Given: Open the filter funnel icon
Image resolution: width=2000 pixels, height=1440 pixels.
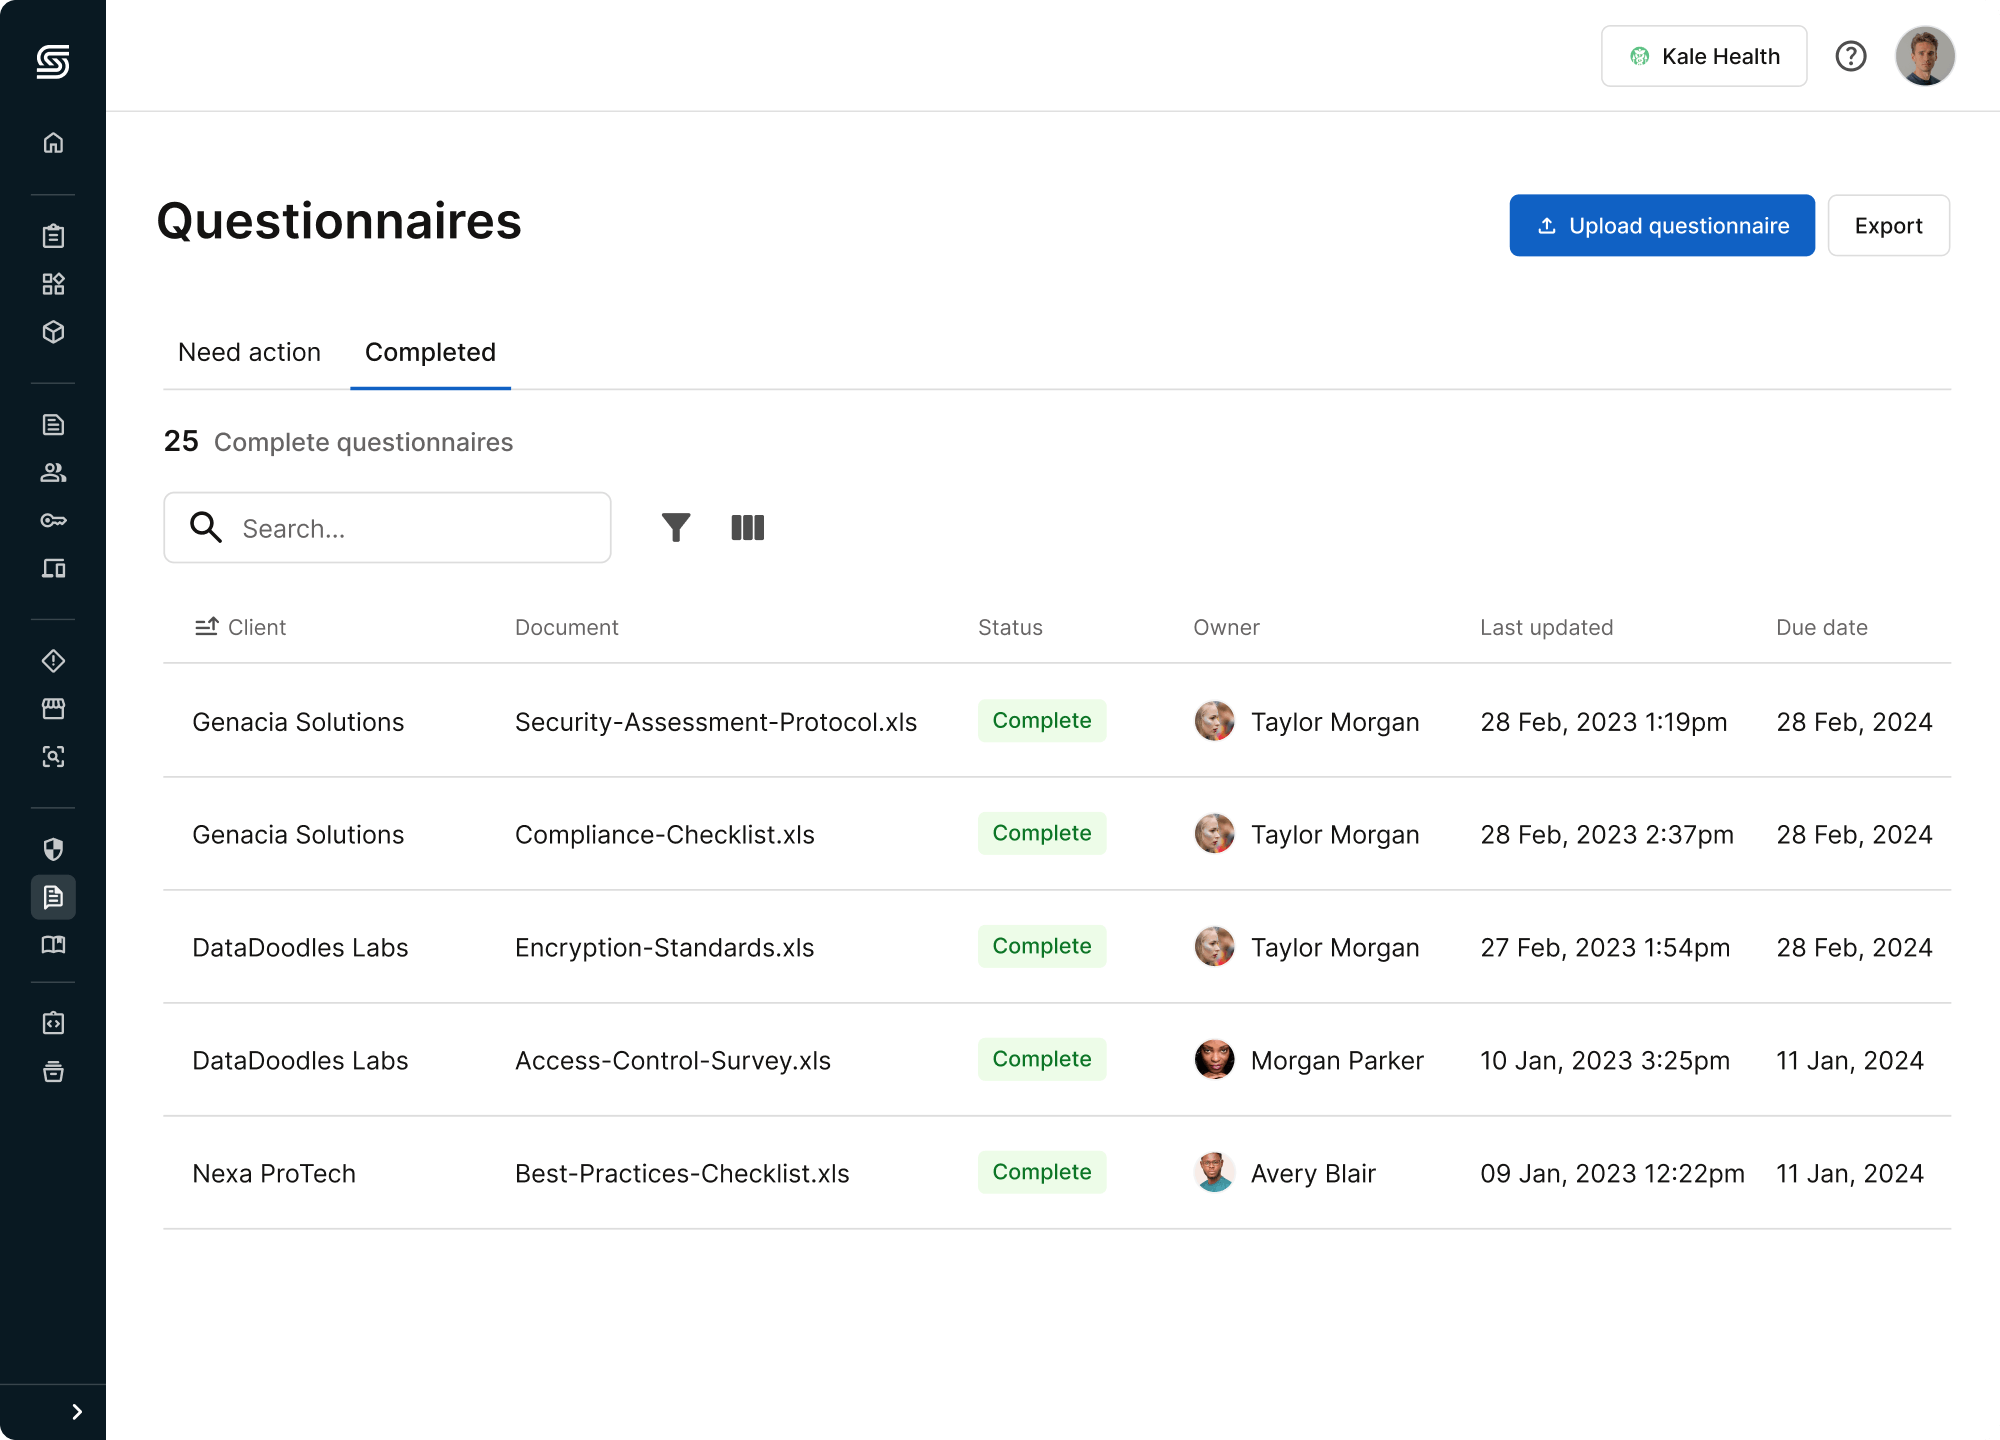Looking at the screenshot, I should point(676,527).
